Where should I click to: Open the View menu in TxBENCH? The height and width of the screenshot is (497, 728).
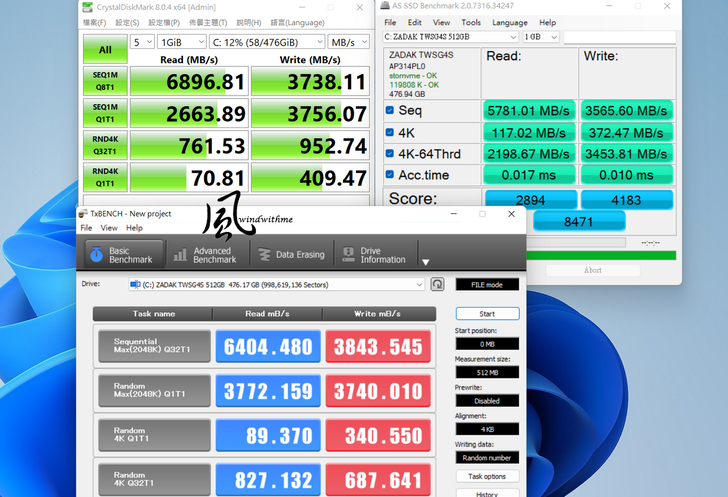point(109,228)
